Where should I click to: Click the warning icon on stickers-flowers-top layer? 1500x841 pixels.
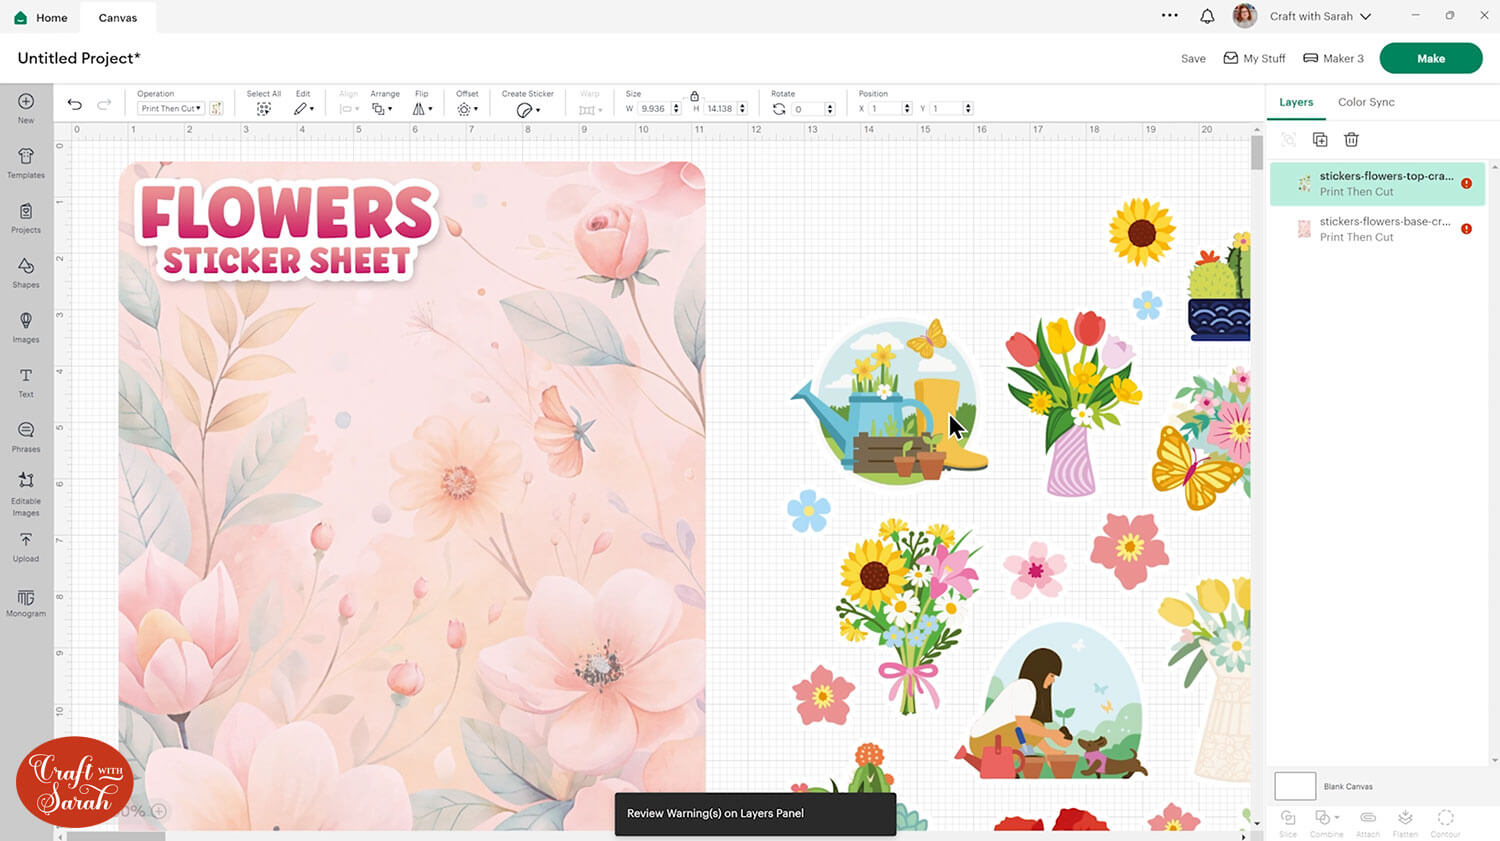point(1466,184)
